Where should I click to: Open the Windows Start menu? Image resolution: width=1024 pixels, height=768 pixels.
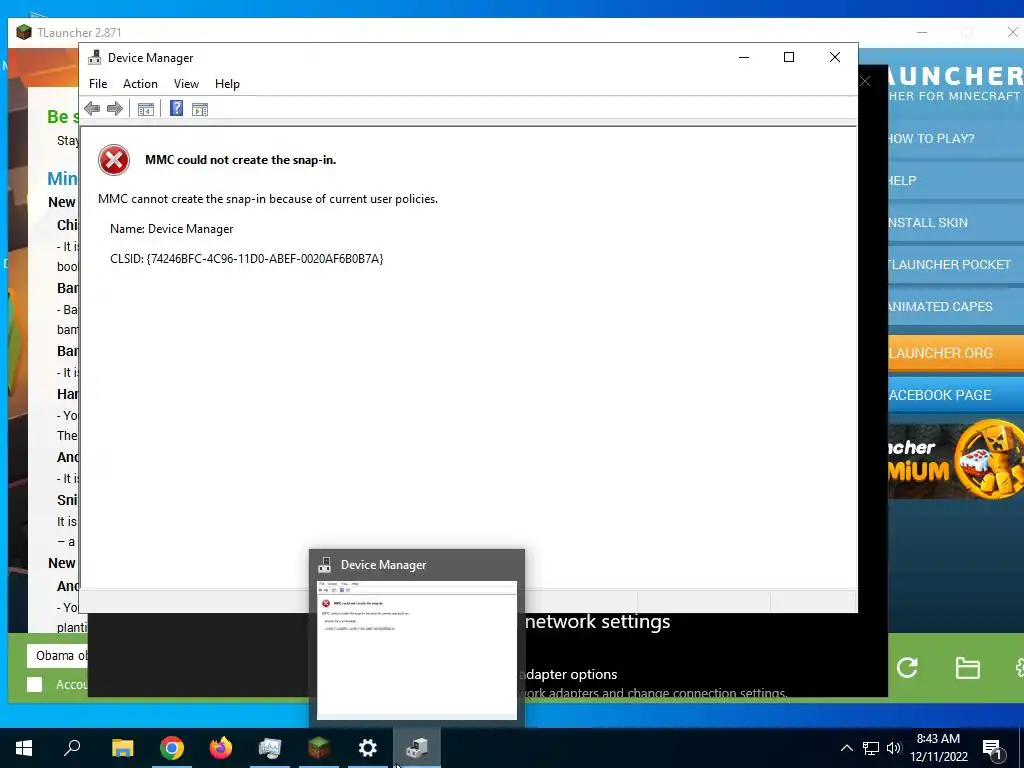(x=24, y=748)
